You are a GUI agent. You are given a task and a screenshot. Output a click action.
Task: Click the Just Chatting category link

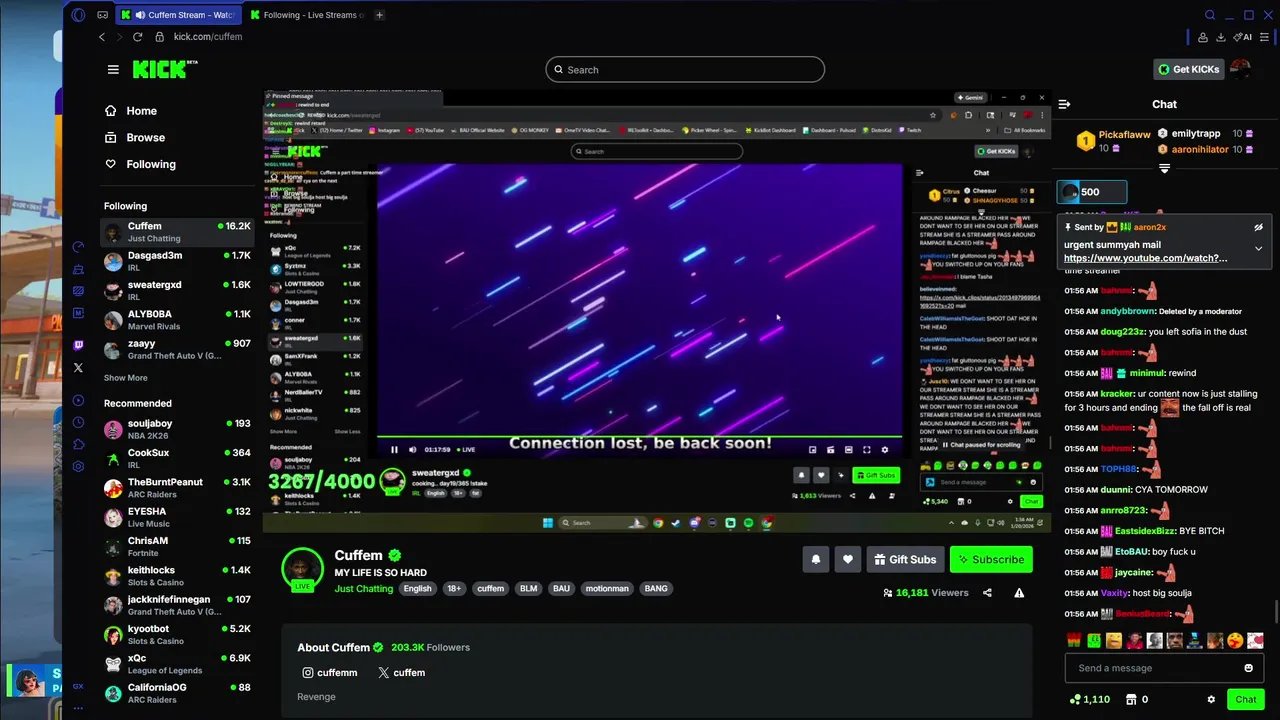click(364, 589)
